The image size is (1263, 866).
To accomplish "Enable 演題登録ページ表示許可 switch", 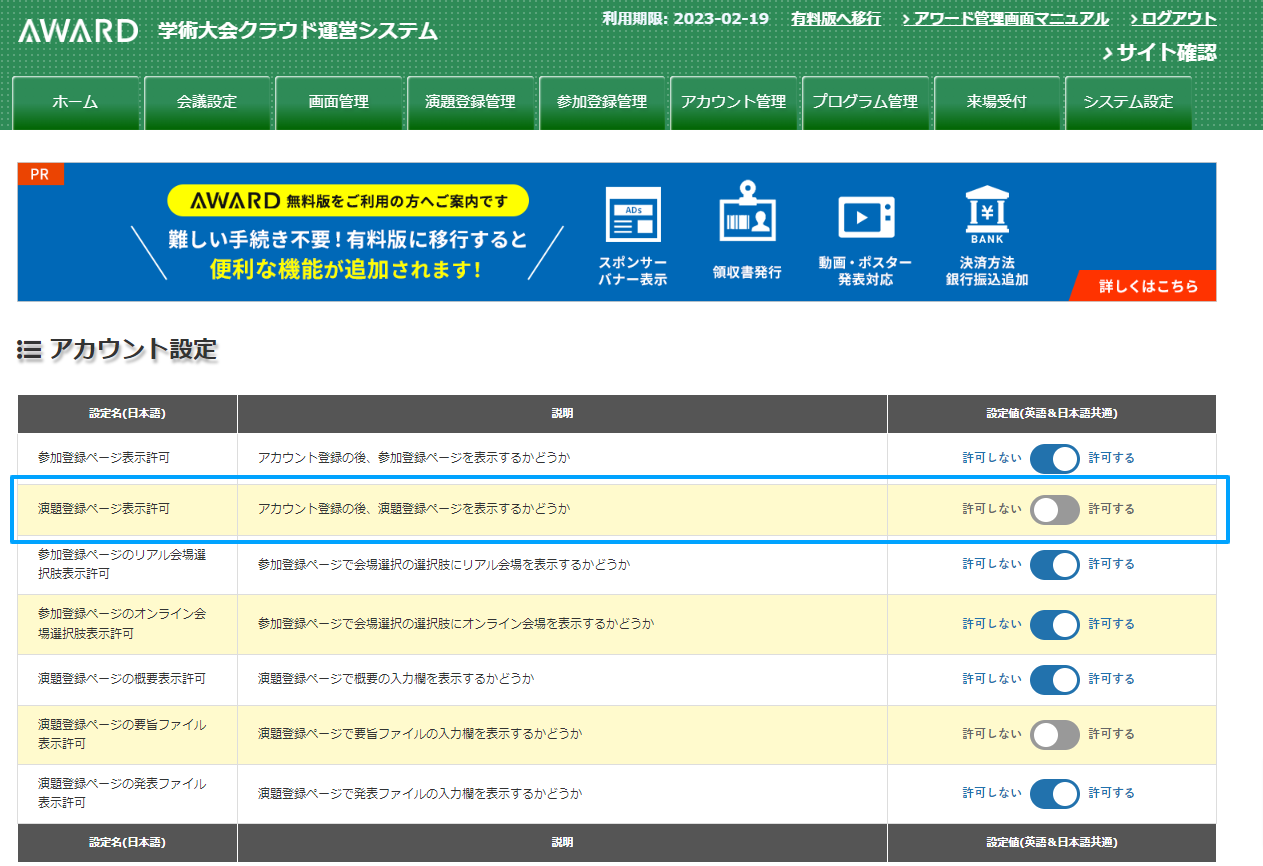I will [1055, 509].
